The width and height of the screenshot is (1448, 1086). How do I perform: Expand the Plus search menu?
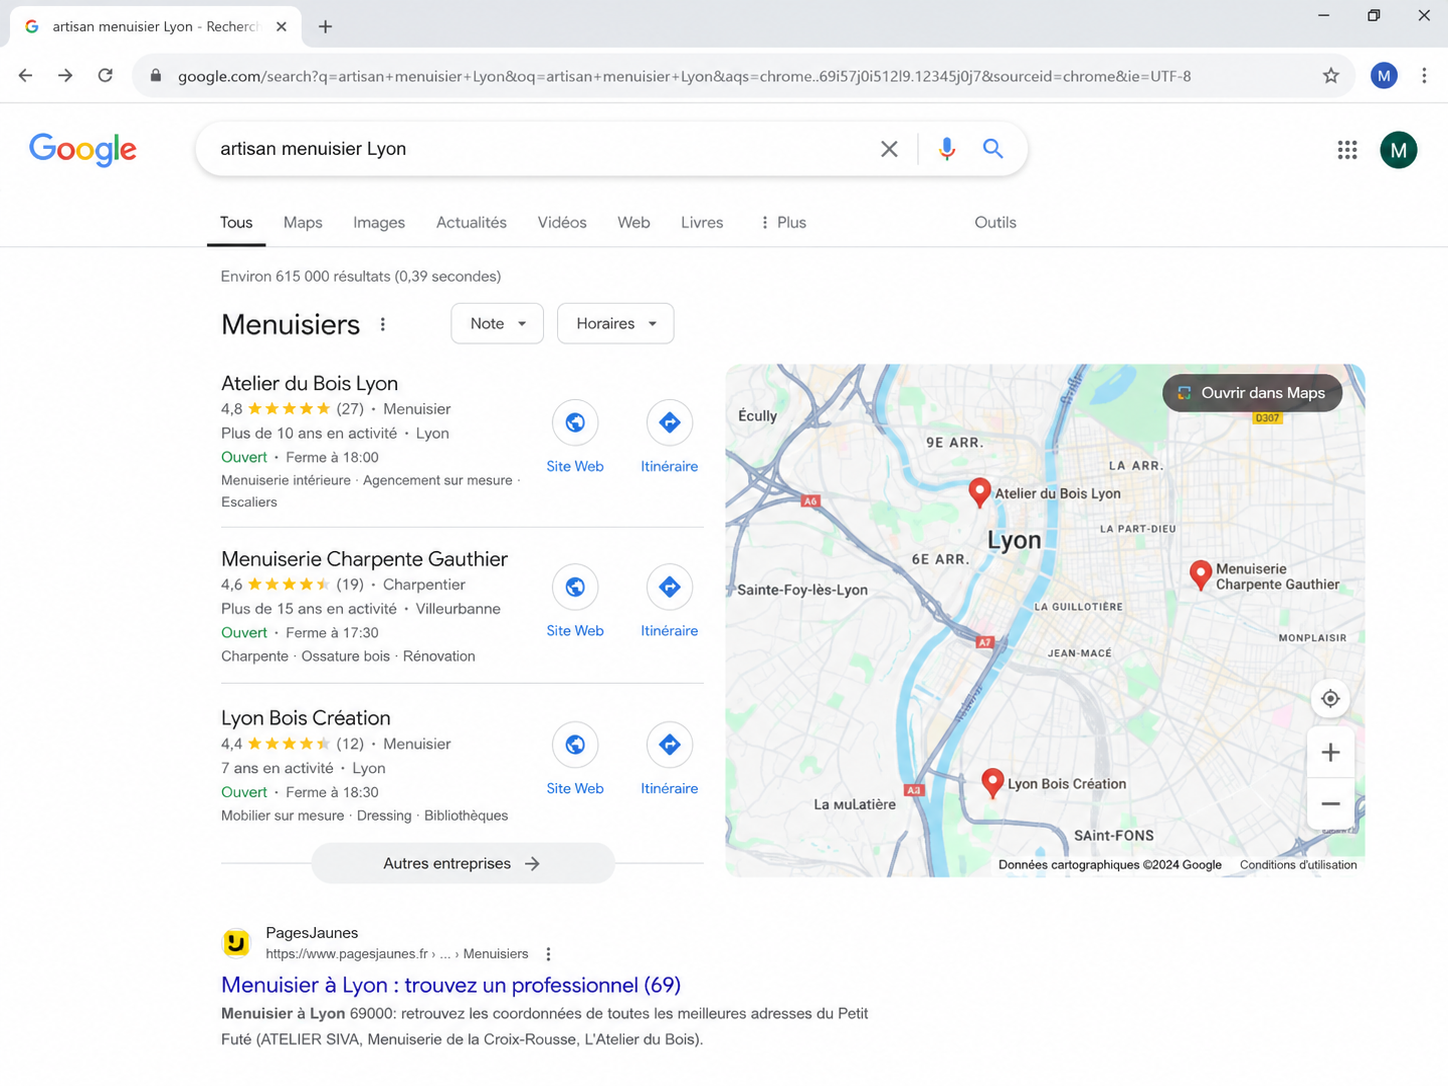783,223
